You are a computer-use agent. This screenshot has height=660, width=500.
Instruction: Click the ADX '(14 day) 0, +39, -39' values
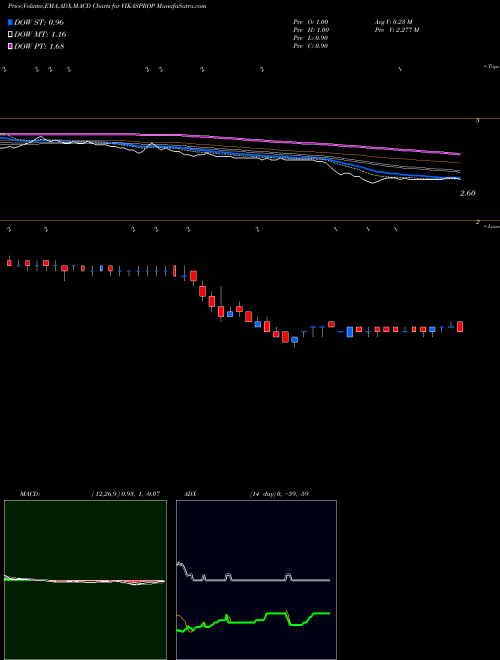(278, 494)
